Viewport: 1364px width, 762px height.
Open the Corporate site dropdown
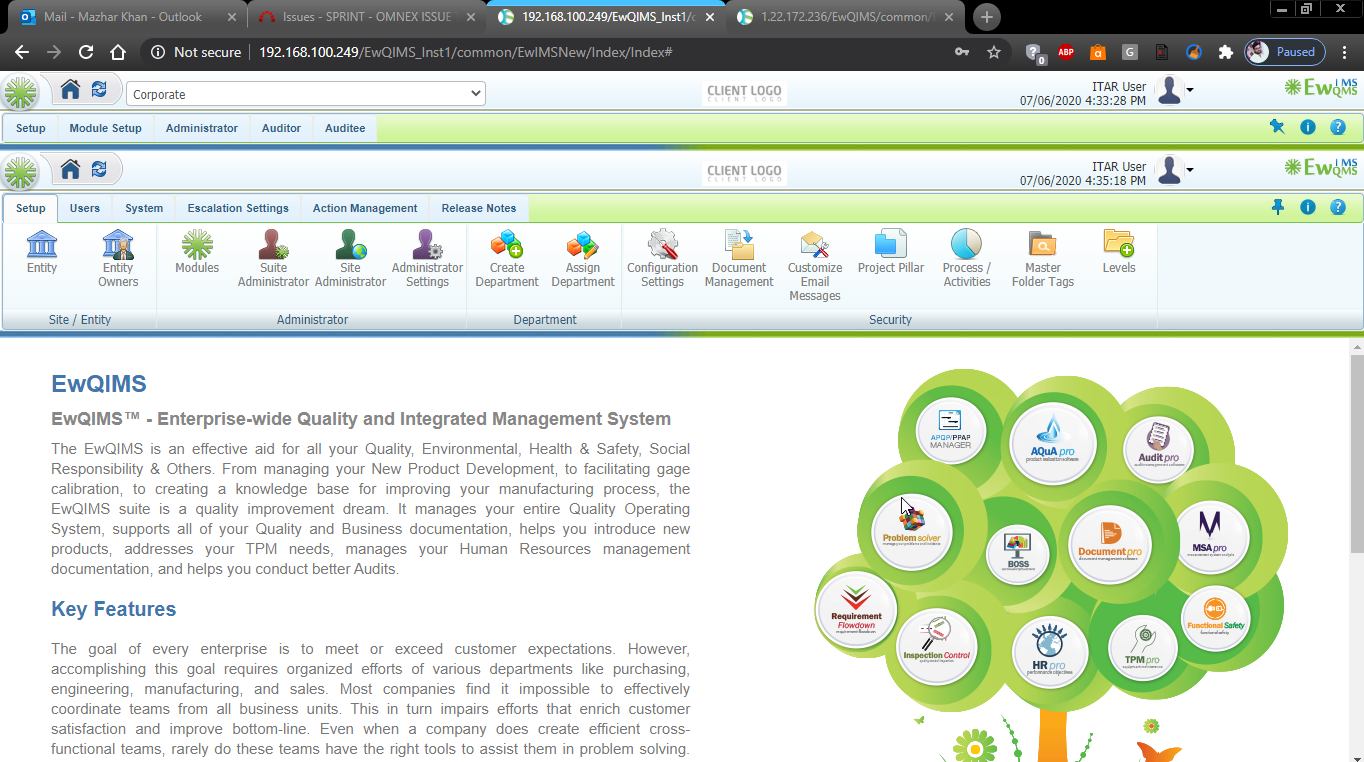[x=306, y=94]
